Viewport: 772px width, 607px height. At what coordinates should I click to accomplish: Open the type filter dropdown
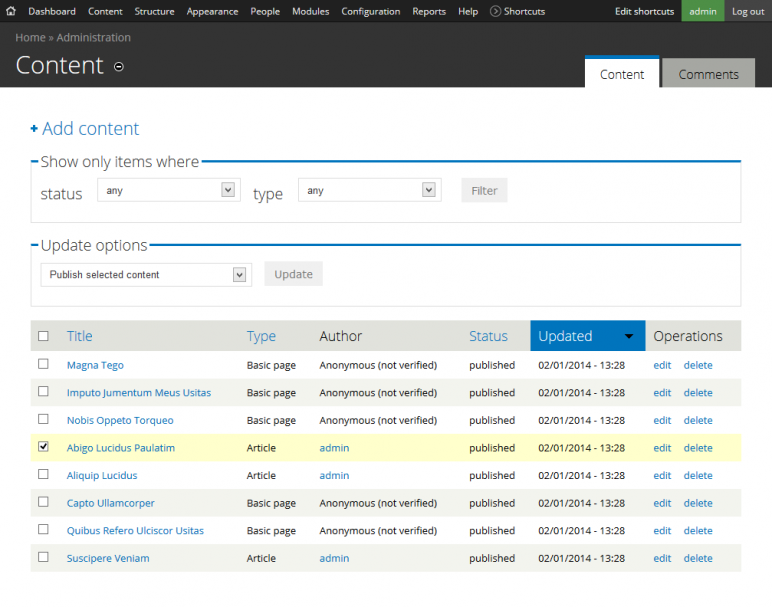coord(369,190)
